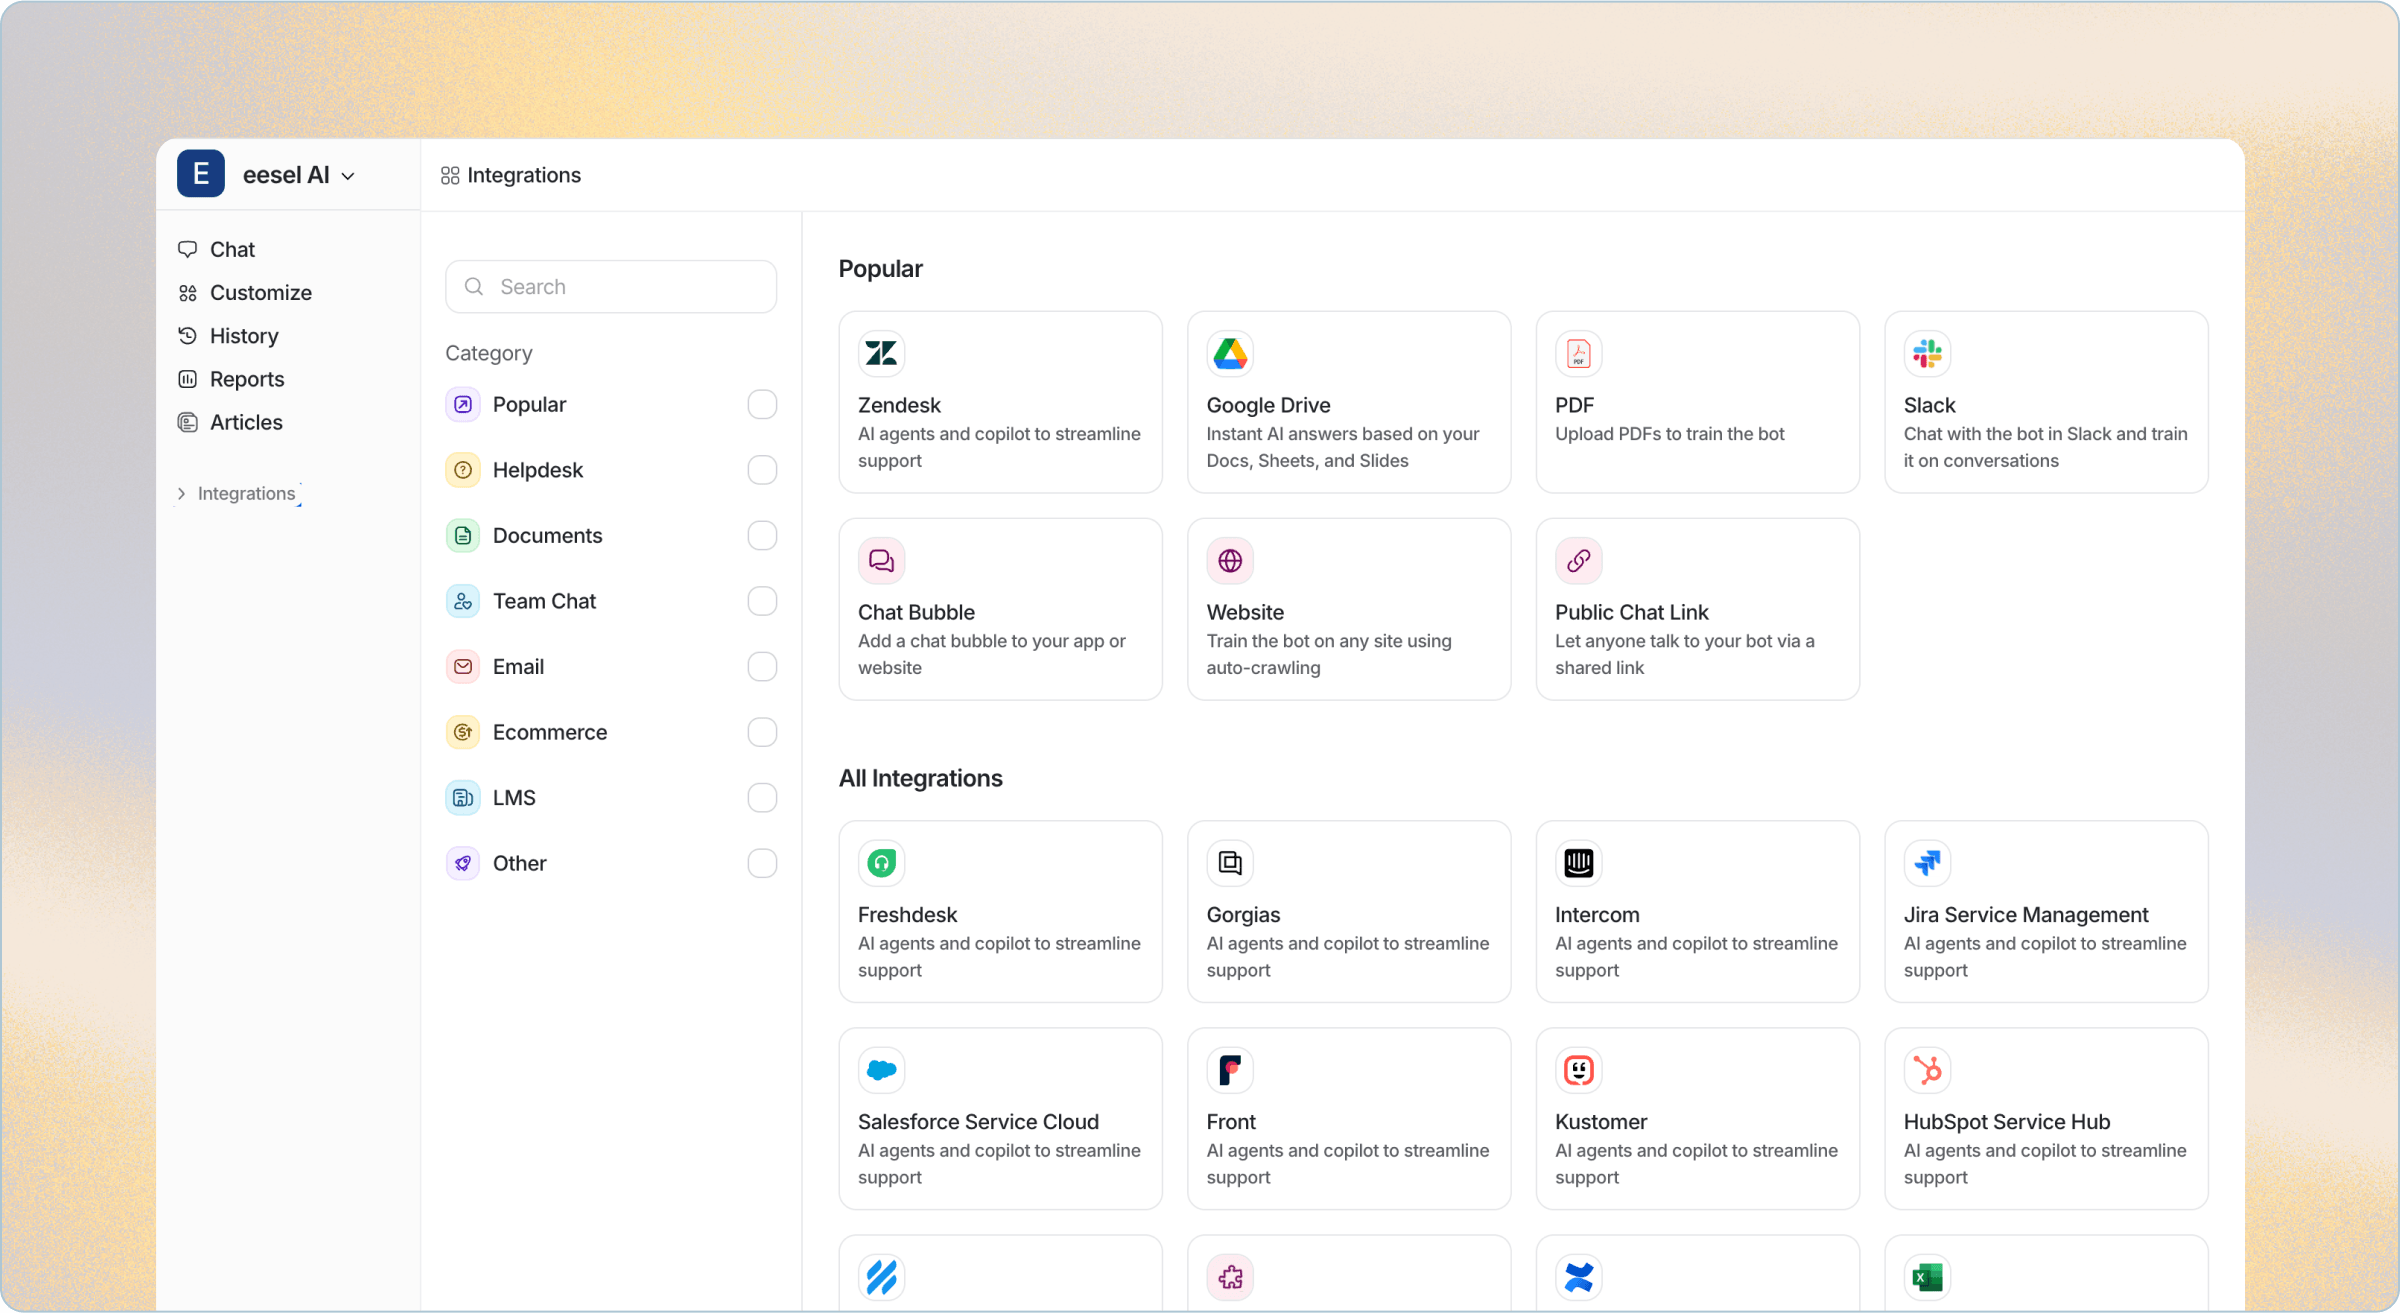The height and width of the screenshot is (1313, 2400).
Task: Click the Ecommerce category icon
Action: pos(462,732)
